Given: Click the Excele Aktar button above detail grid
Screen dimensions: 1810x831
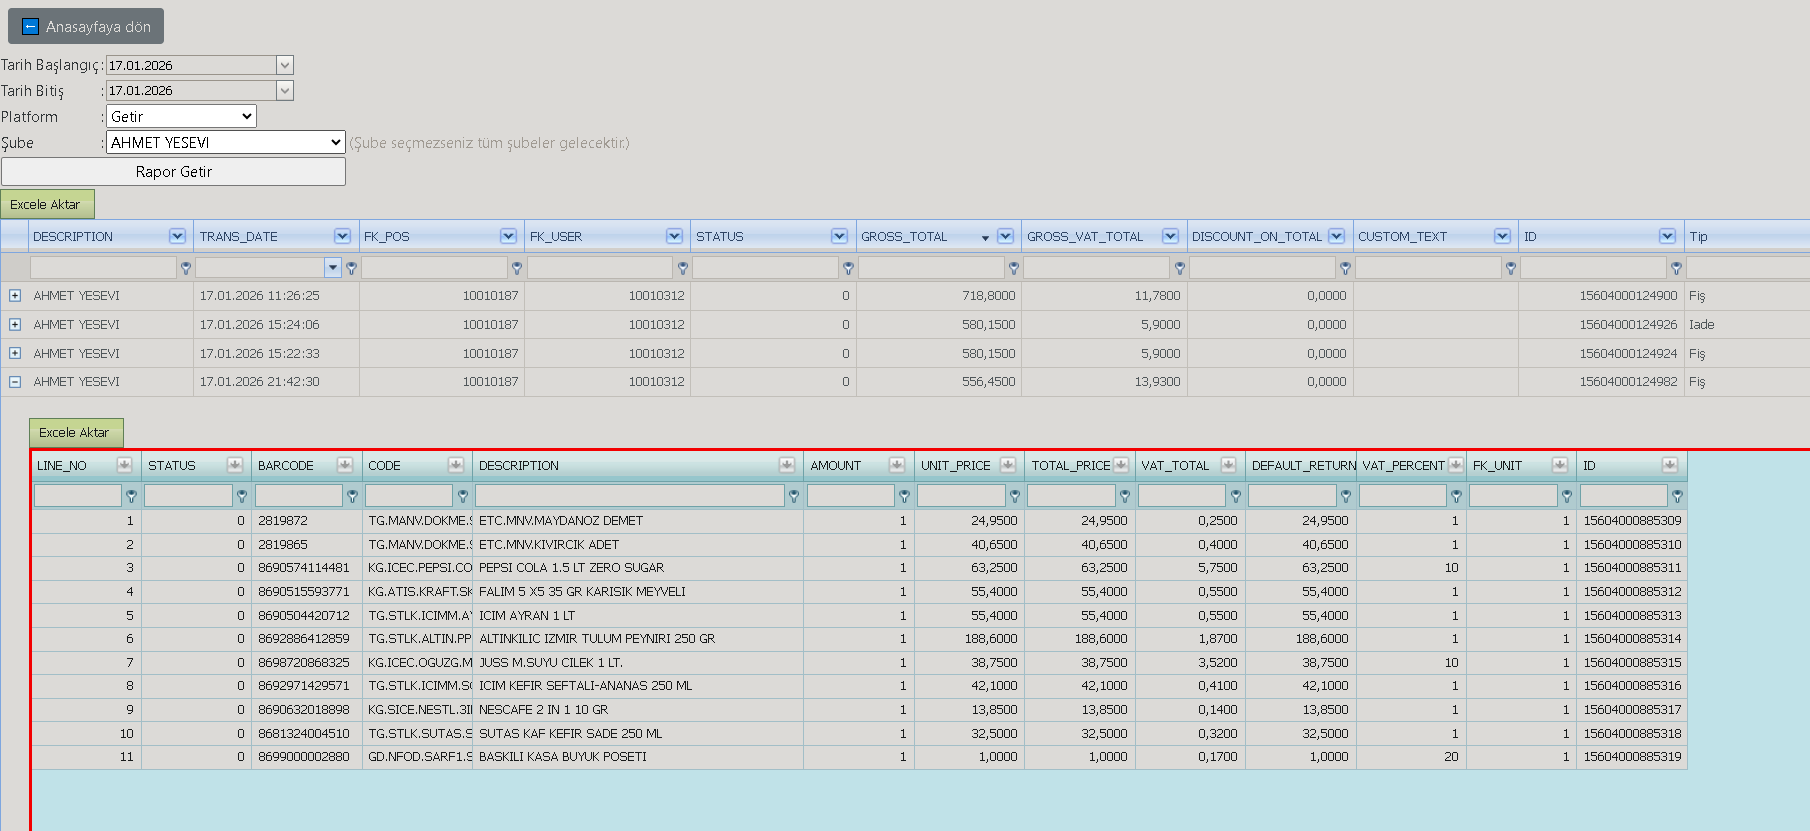Looking at the screenshot, I should click(76, 432).
